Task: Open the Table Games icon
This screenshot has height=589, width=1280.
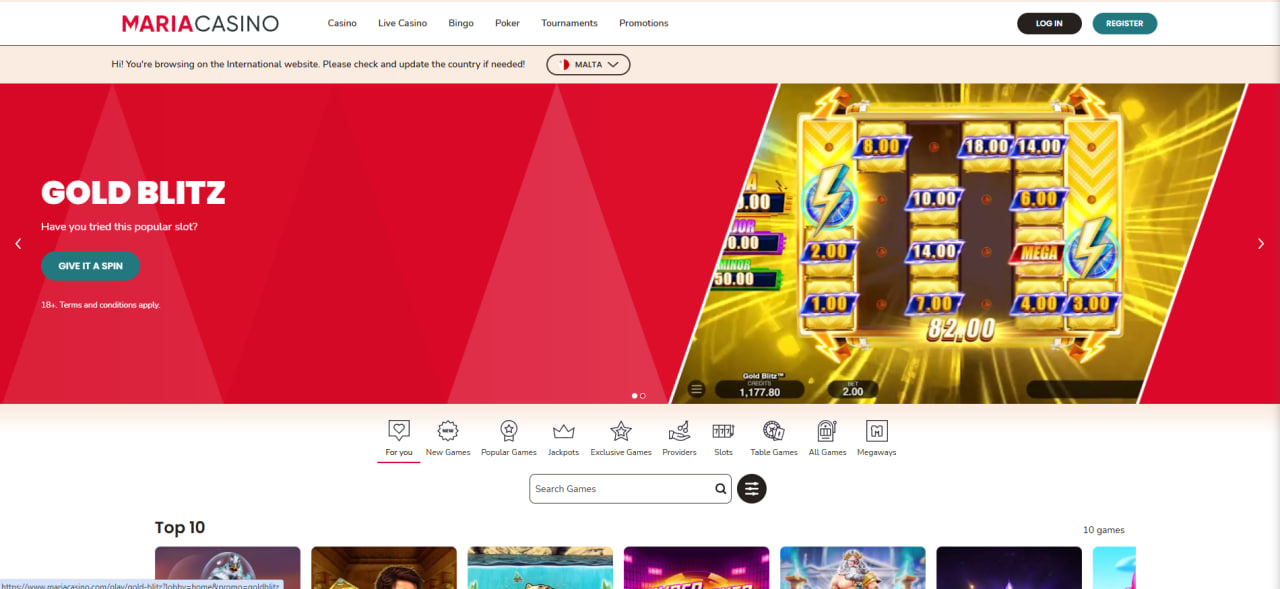Action: tap(774, 432)
